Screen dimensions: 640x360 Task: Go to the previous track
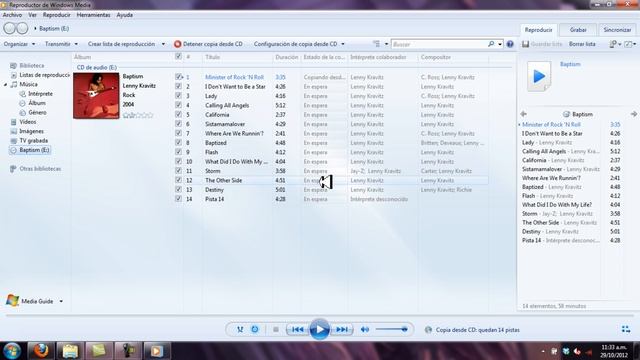click(x=298, y=329)
